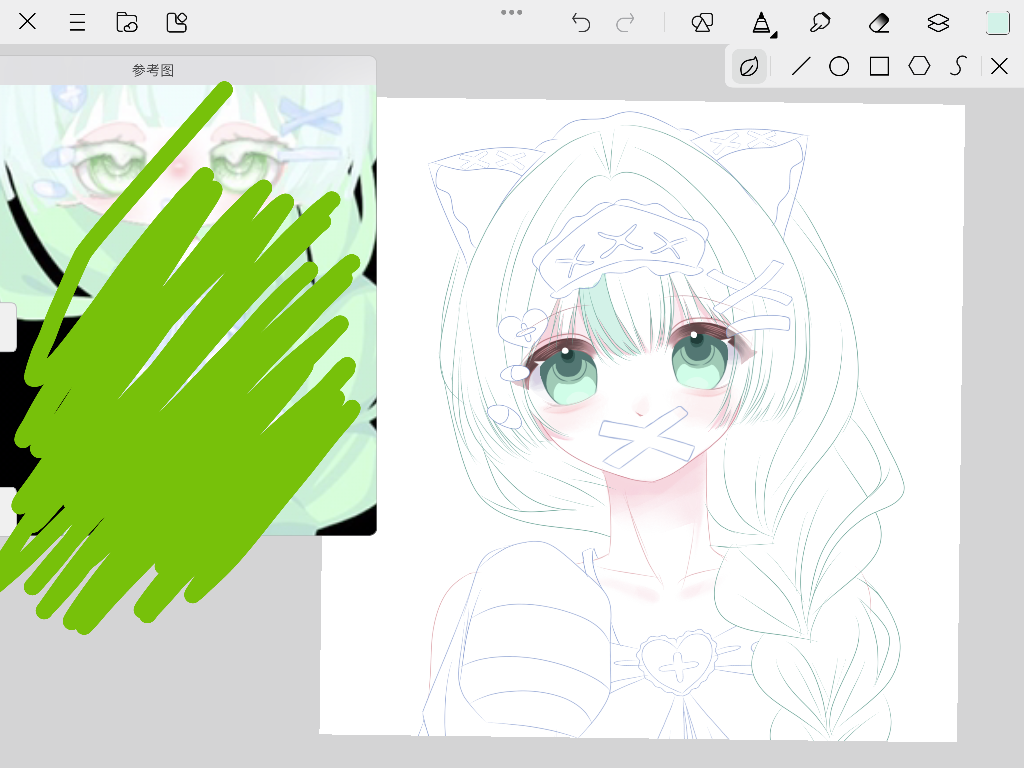
Task: Select the smudge brush tool
Action: (820, 22)
